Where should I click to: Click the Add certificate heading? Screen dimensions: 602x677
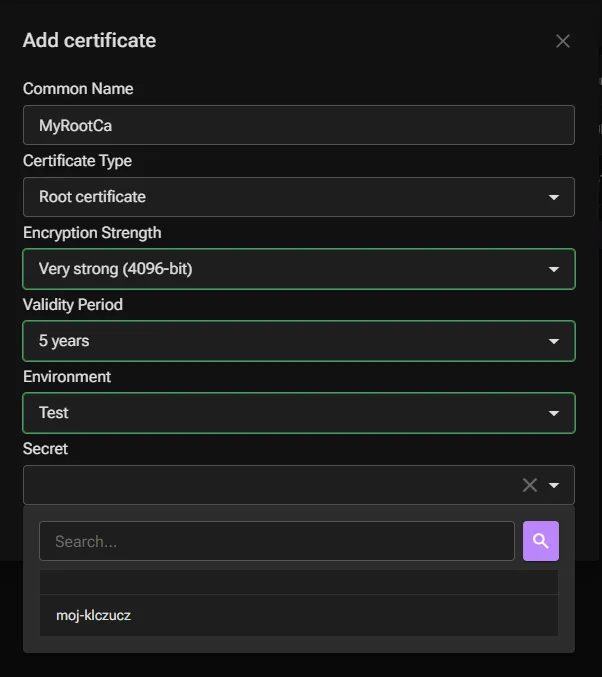[x=89, y=41]
